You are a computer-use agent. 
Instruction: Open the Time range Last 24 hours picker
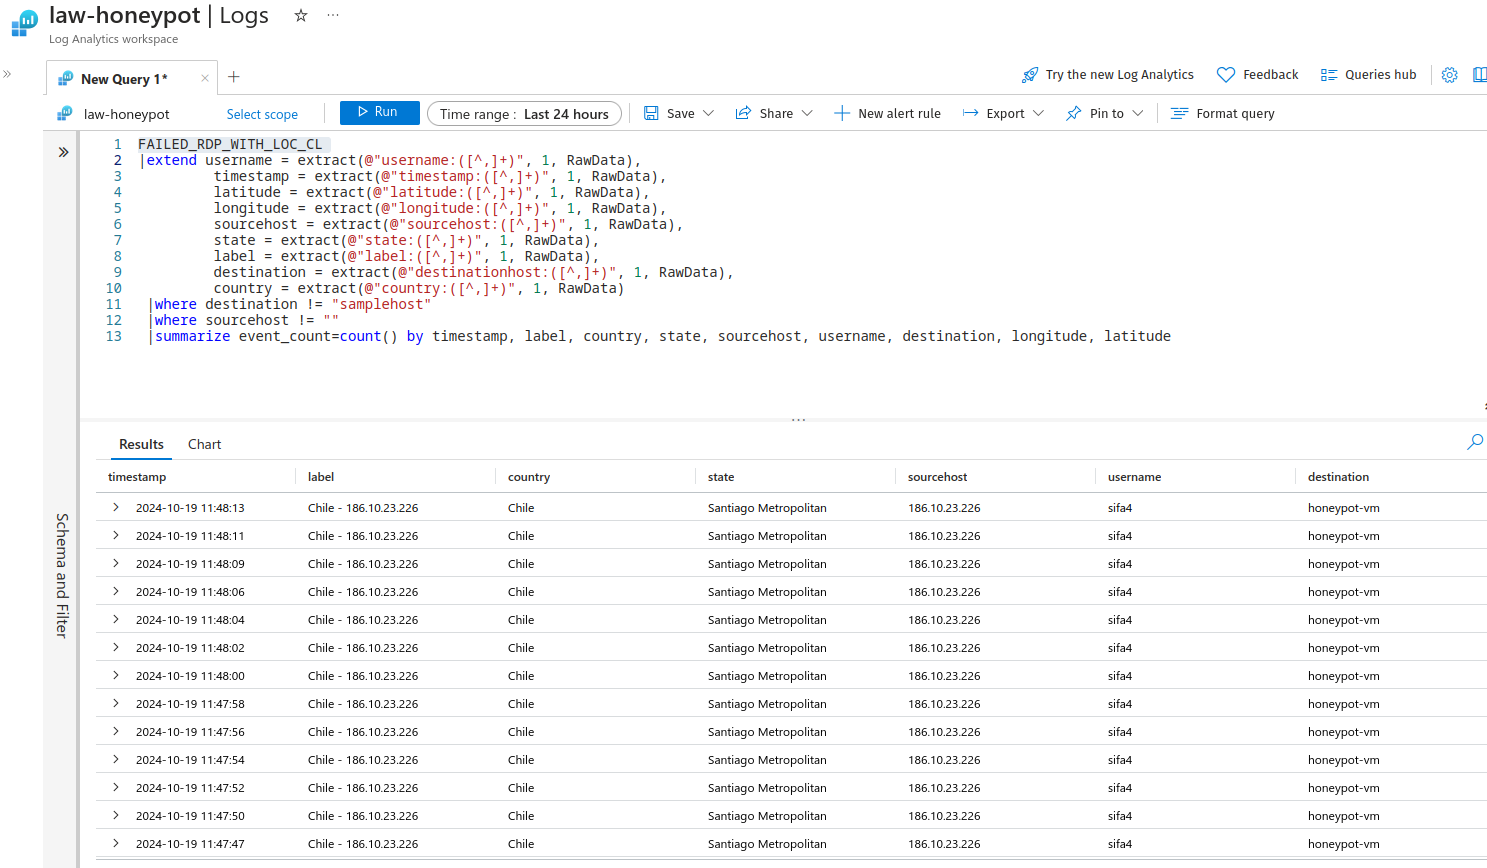point(524,114)
